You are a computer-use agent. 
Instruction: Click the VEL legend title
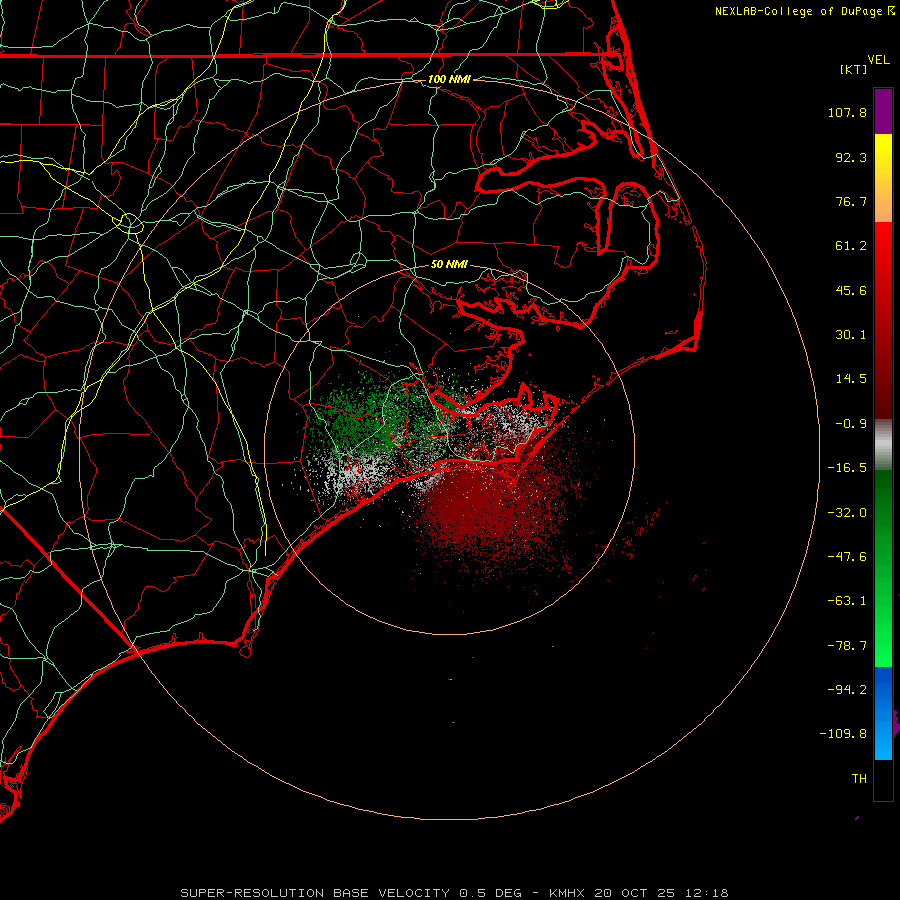point(878,60)
